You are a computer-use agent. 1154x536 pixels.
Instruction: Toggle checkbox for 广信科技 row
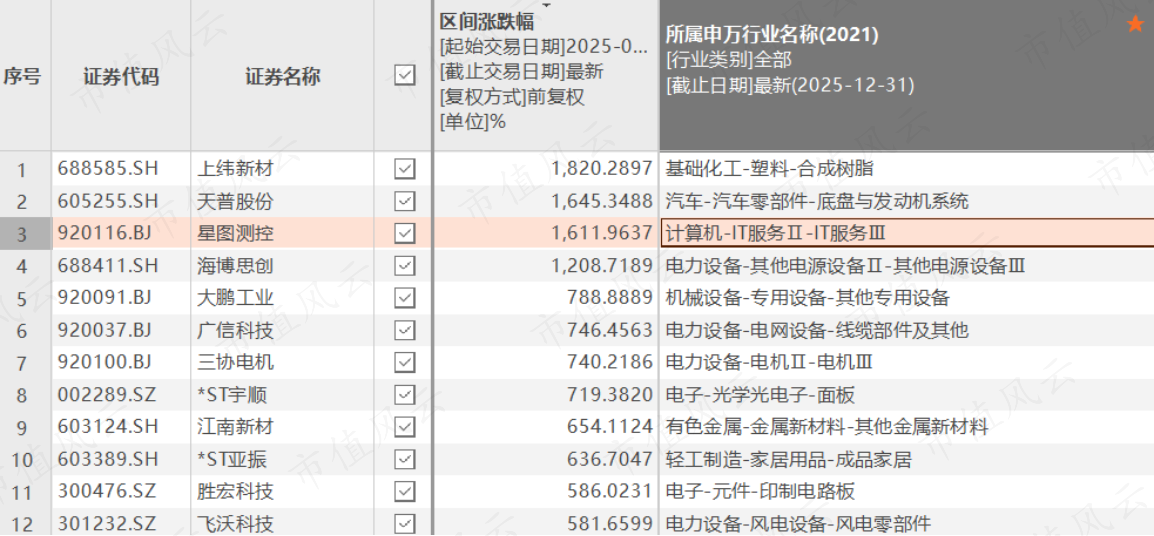pos(405,330)
